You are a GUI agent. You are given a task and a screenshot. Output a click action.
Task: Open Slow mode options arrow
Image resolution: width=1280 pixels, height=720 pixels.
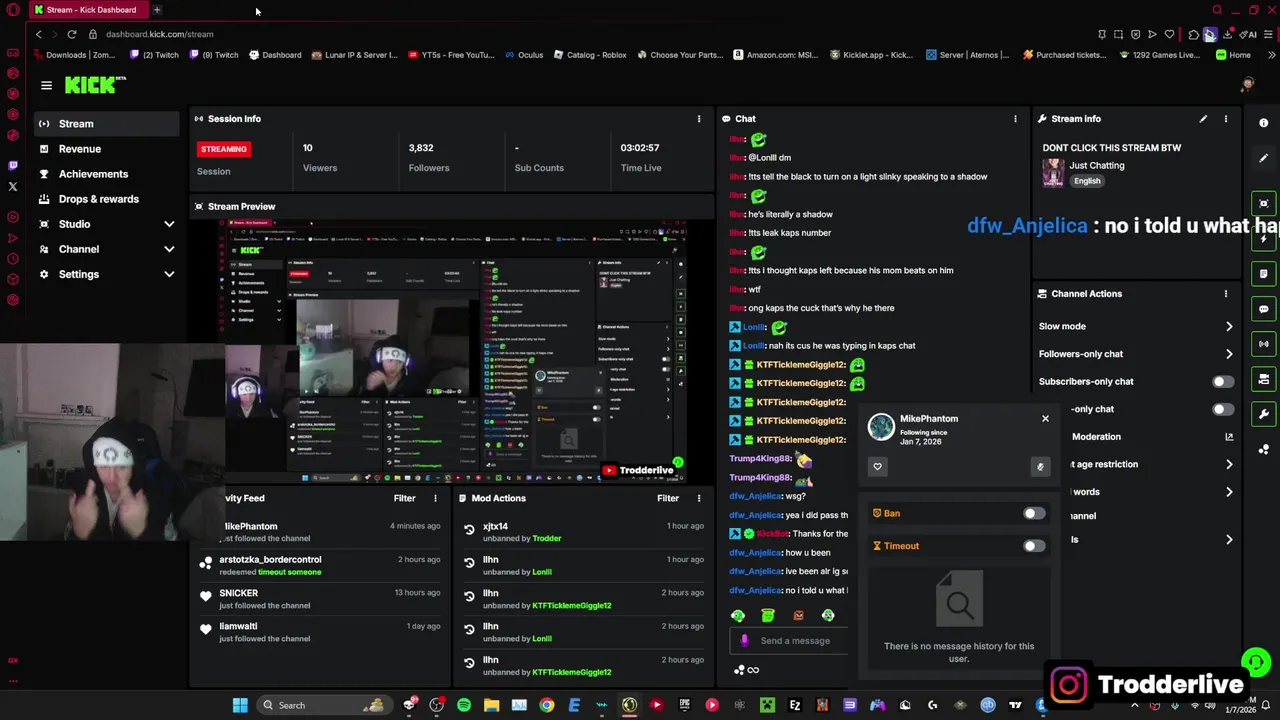(x=1229, y=327)
